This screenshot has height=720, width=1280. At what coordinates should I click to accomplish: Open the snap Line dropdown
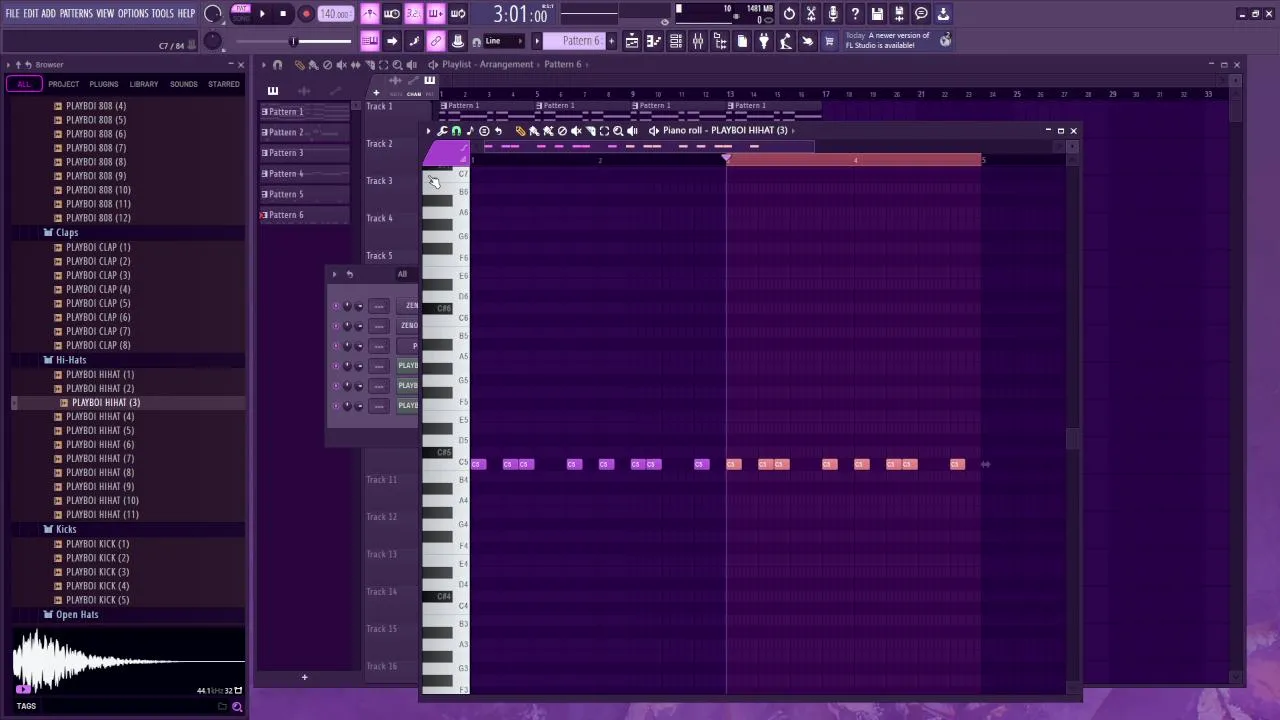click(x=505, y=41)
